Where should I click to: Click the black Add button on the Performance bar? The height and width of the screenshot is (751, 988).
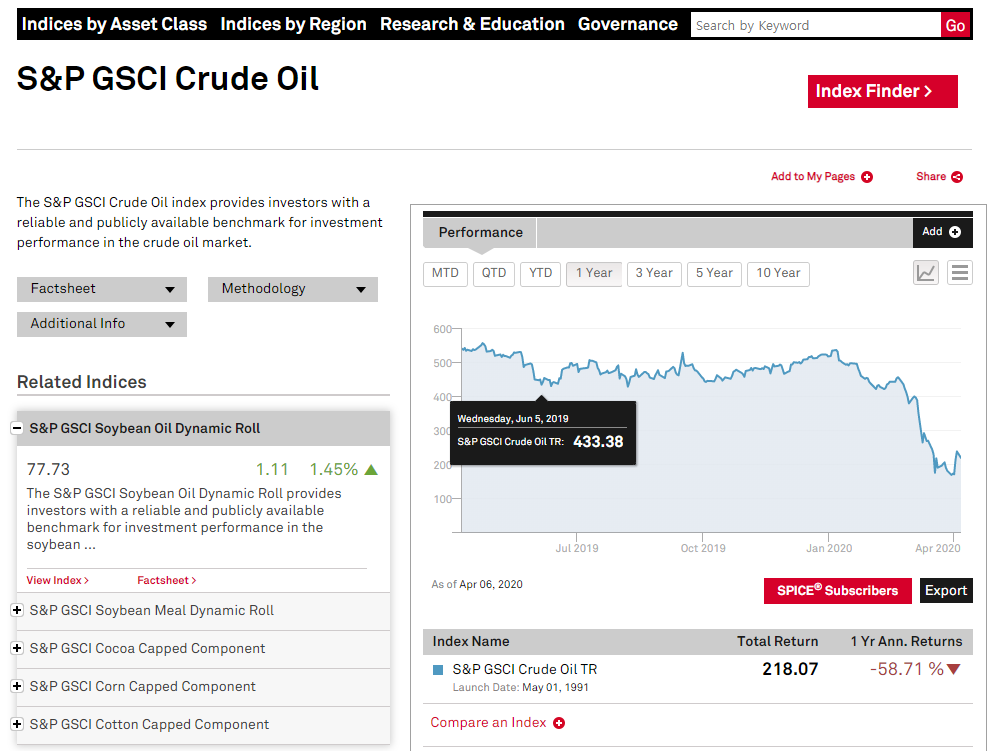pos(942,232)
